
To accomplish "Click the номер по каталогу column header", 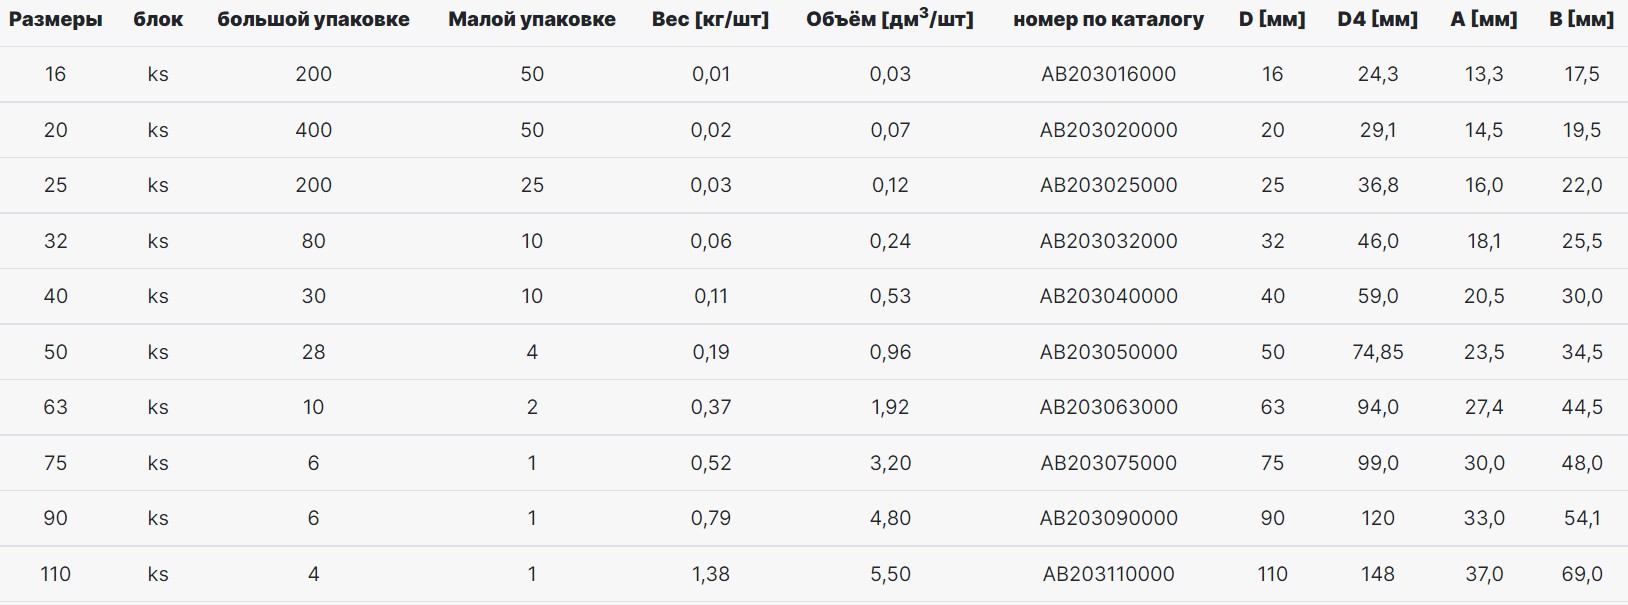I will click(1108, 19).
